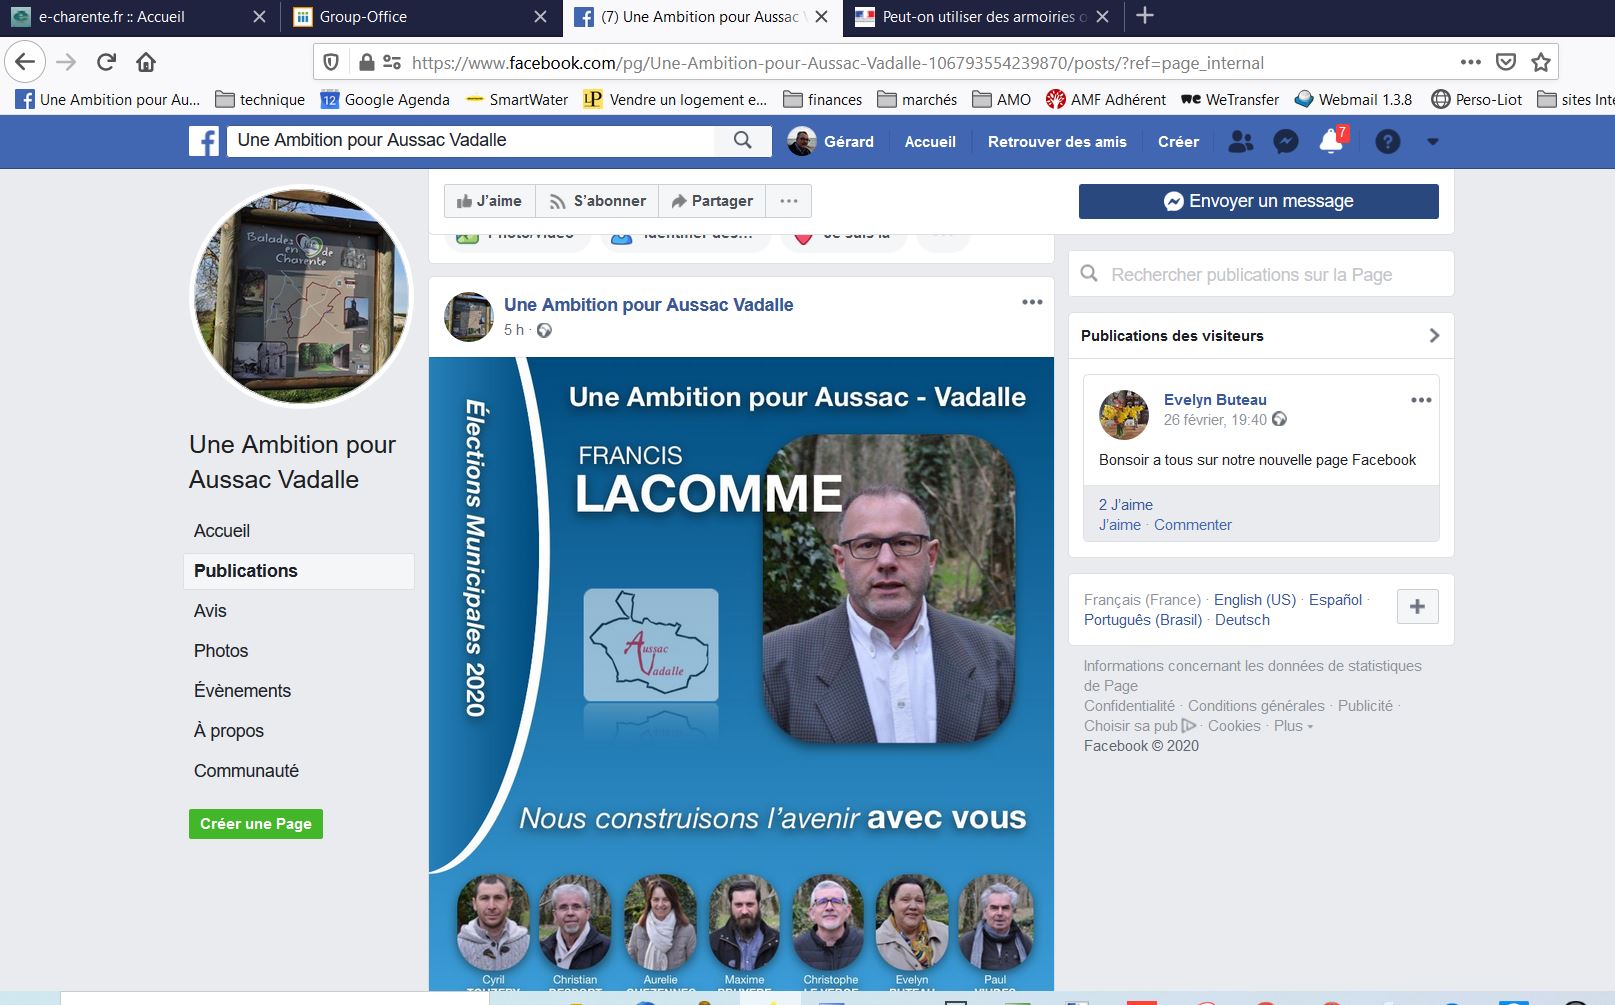This screenshot has width=1615, height=1005.
Task: Go to browser home page icon
Action: pyautogui.click(x=146, y=62)
